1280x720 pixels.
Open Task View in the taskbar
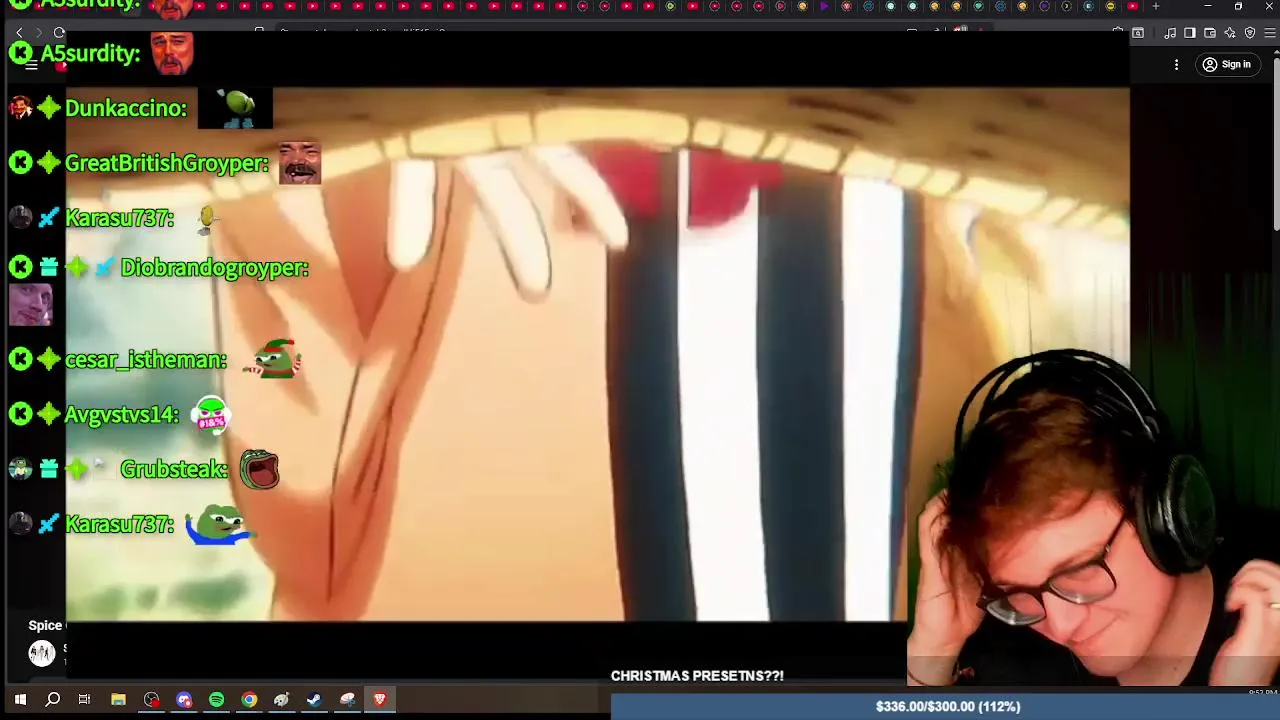pyautogui.click(x=85, y=700)
